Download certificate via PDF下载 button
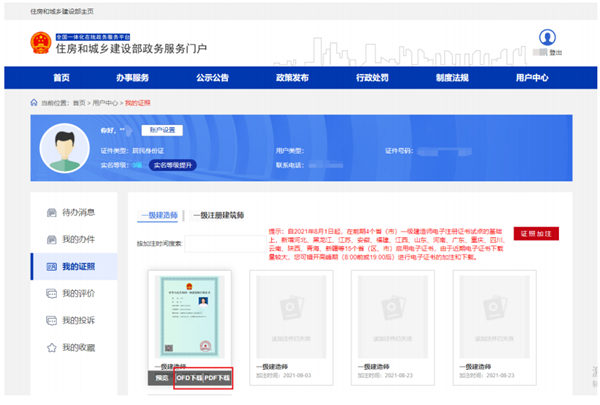600x405 pixels. pos(217,379)
